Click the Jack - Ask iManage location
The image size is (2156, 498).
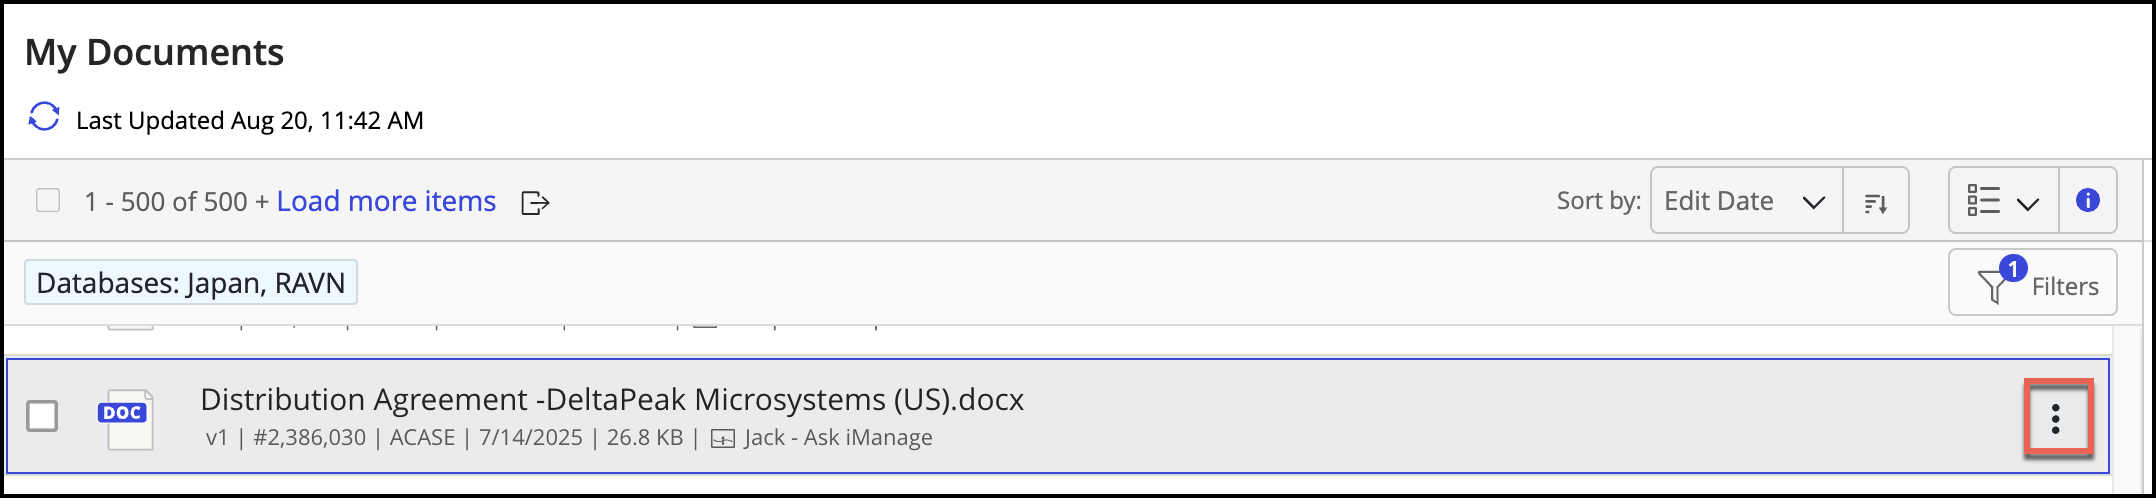point(838,438)
